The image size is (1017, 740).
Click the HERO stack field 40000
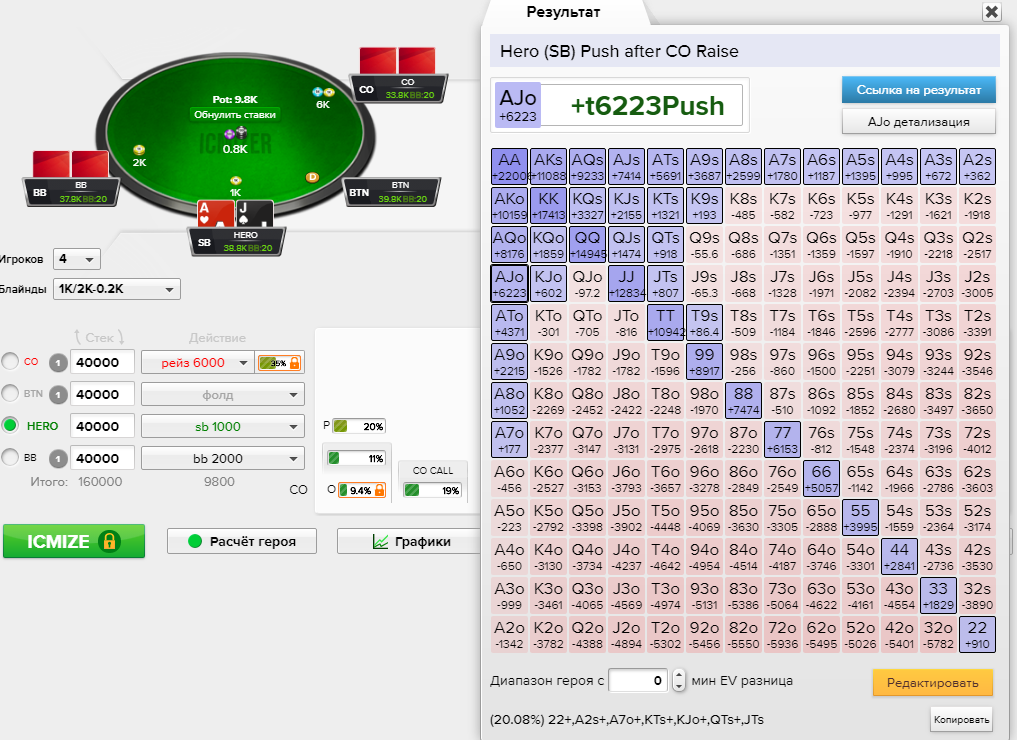coord(102,426)
